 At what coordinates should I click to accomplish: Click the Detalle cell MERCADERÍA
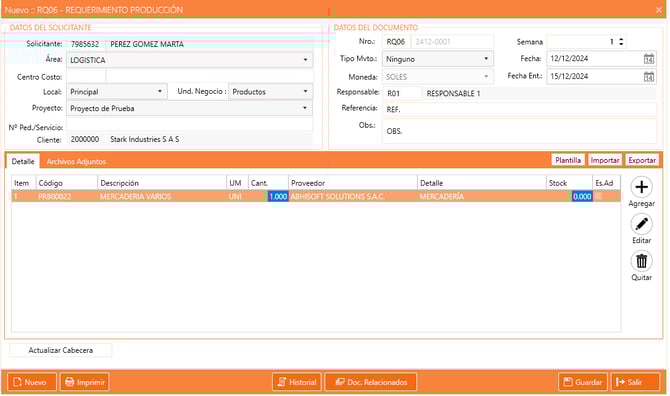coord(482,197)
